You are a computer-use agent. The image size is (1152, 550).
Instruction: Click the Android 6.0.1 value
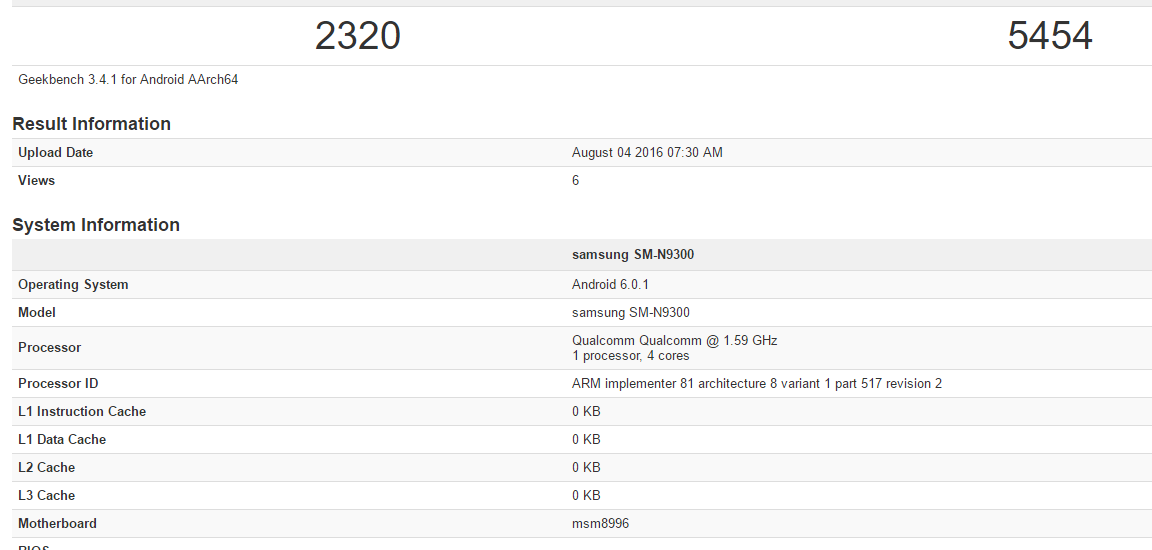[610, 285]
